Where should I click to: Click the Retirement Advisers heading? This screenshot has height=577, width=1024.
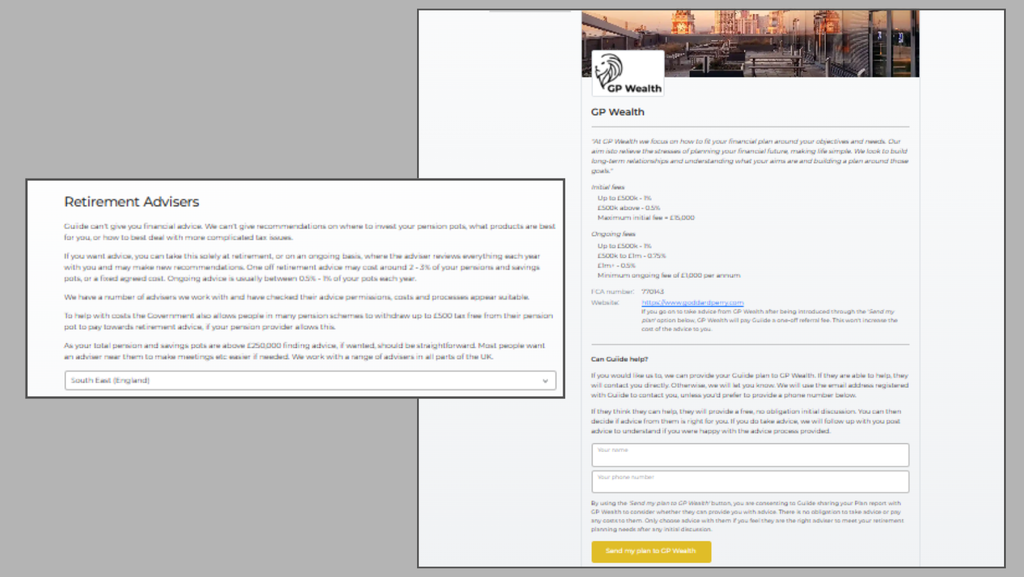click(131, 202)
